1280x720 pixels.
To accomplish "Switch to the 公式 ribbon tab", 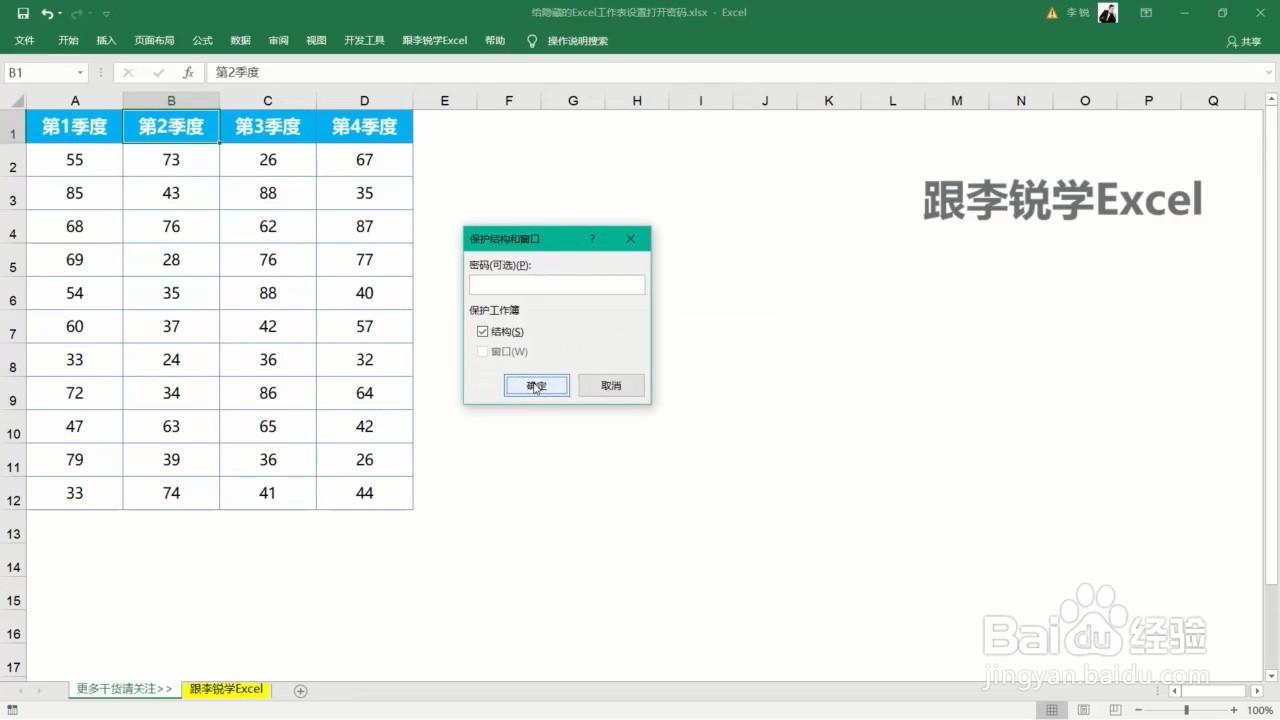I will (x=202, y=41).
